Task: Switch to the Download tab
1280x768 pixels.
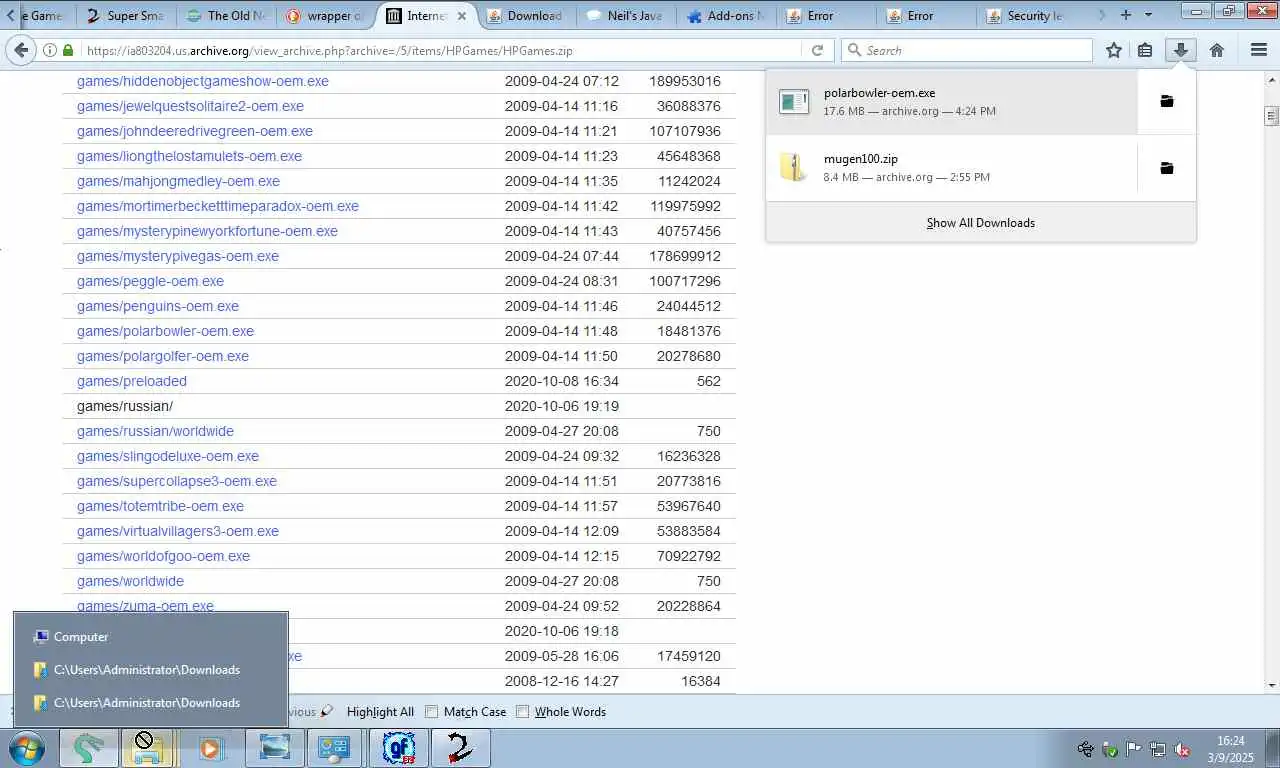Action: pos(527,16)
